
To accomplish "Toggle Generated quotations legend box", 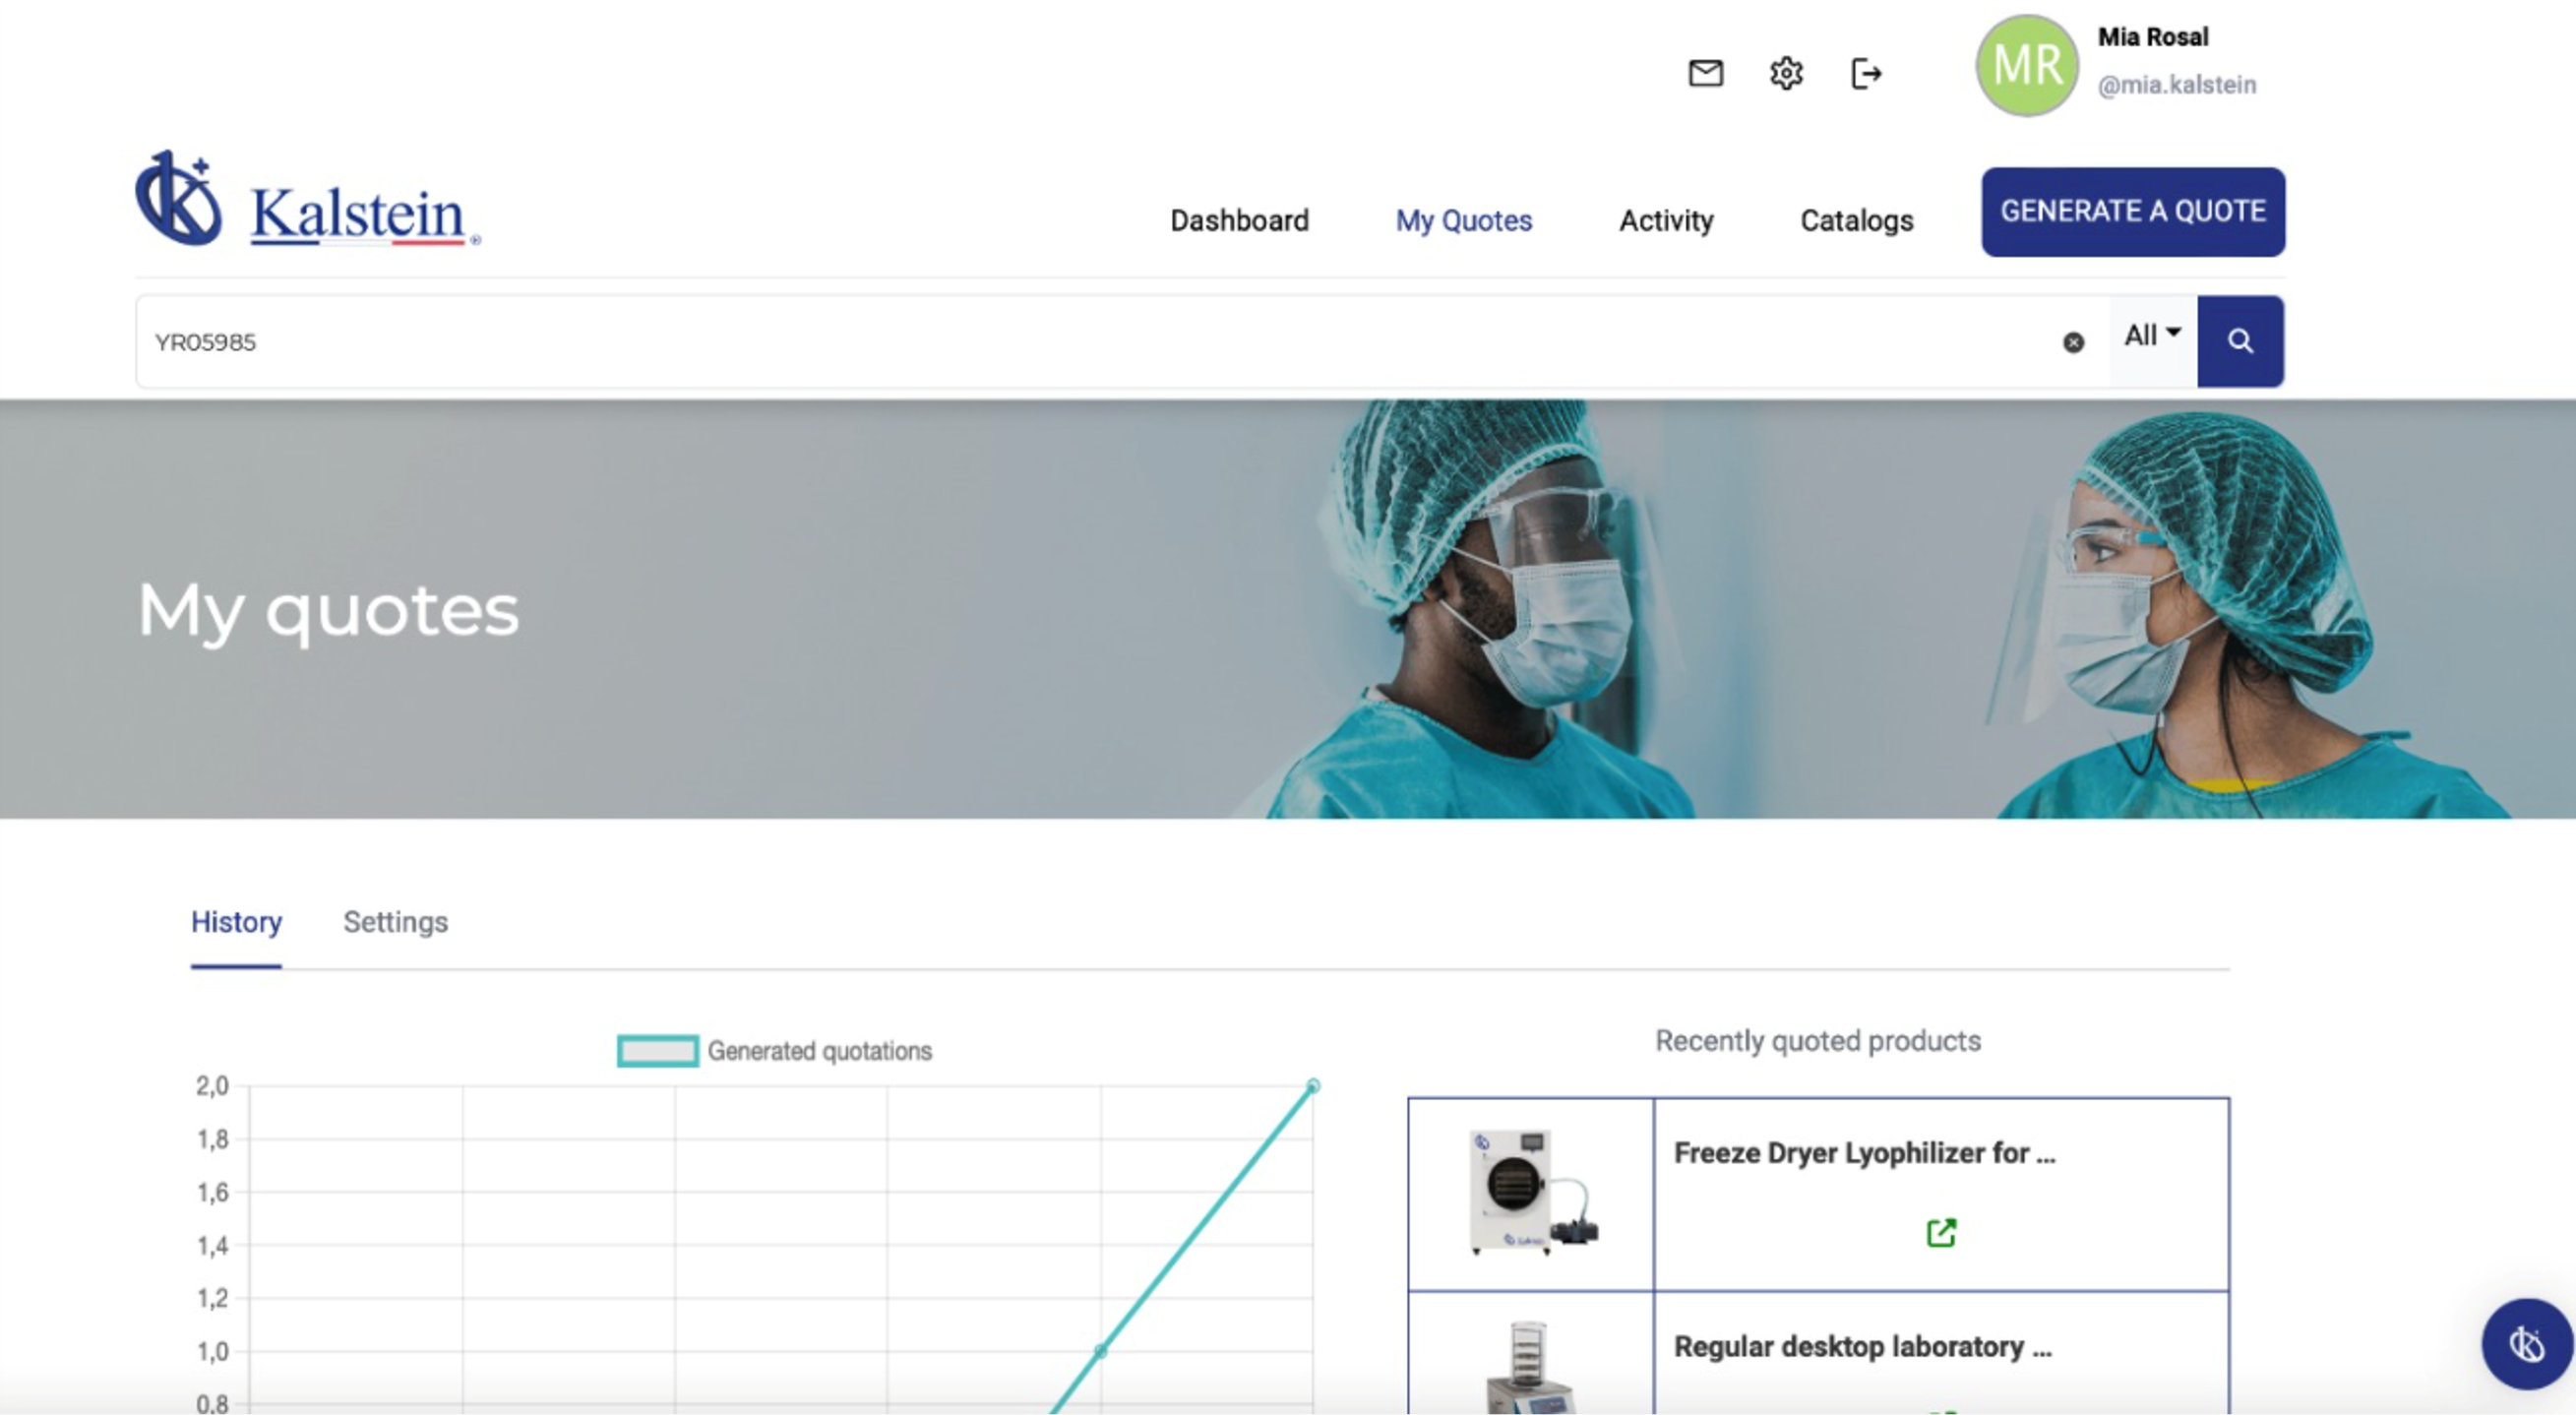I will [658, 1051].
